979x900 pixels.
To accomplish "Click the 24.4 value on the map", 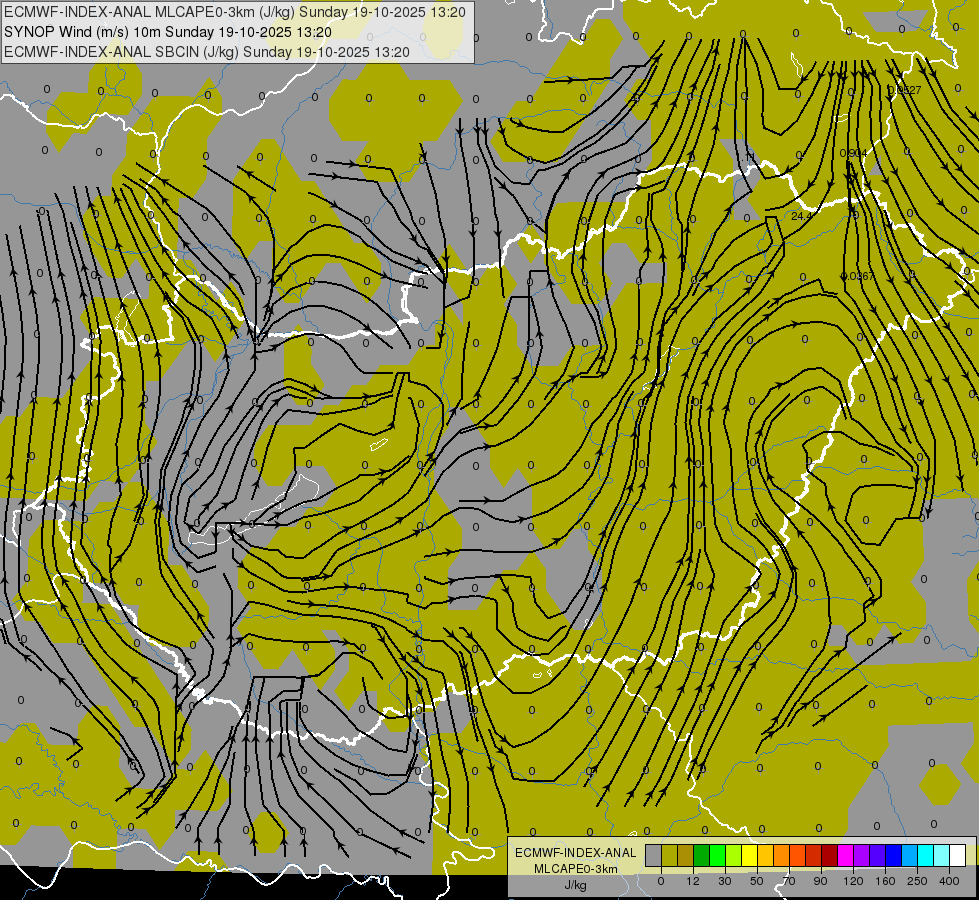I will [x=801, y=216].
